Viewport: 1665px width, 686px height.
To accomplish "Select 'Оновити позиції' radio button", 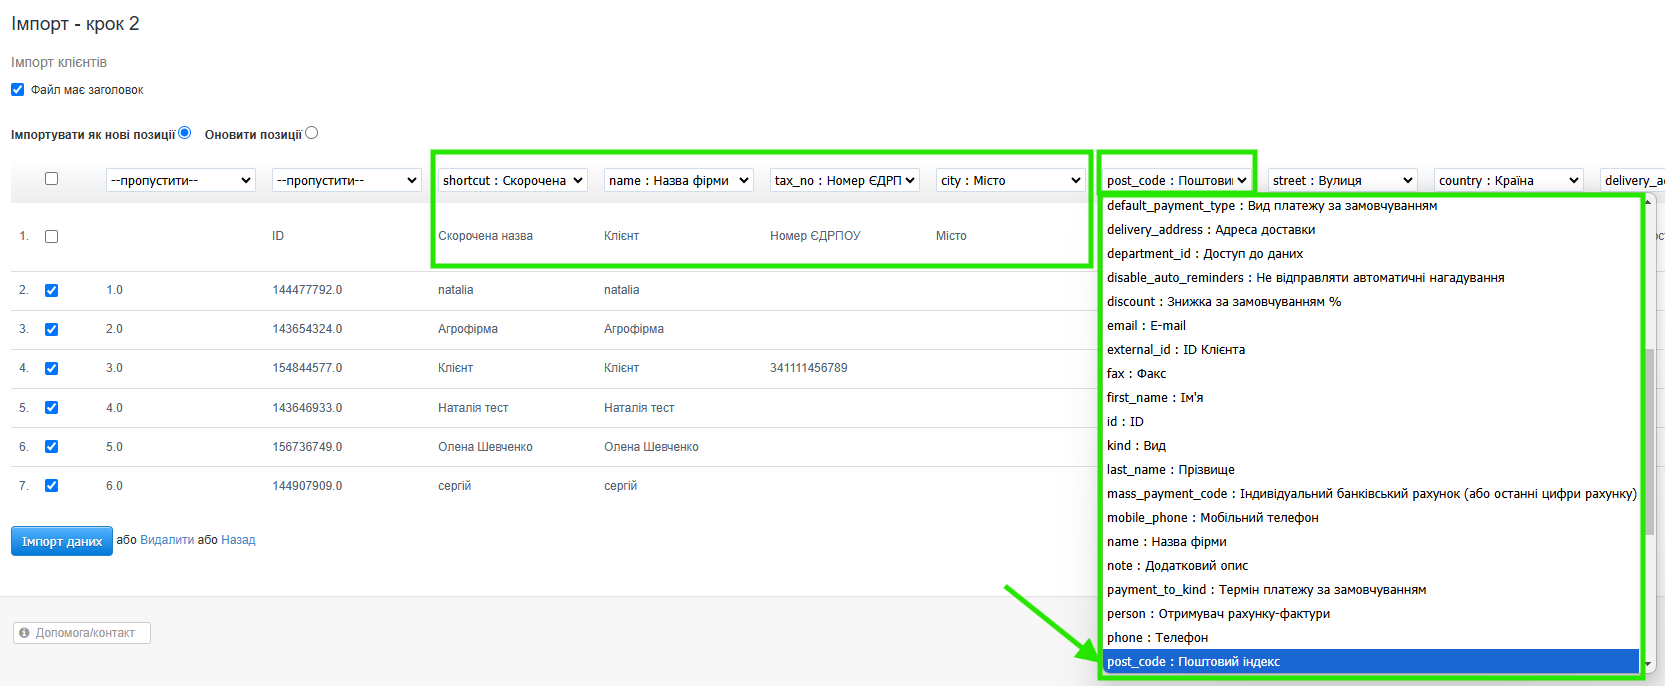I will (311, 133).
